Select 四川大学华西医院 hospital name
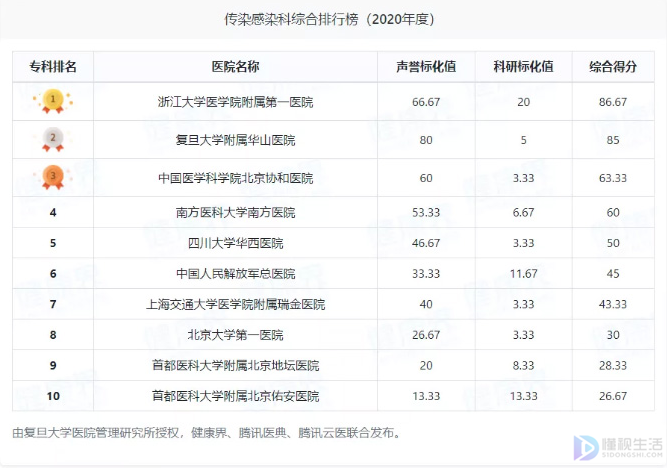This screenshot has height=468, width=667. click(235, 243)
